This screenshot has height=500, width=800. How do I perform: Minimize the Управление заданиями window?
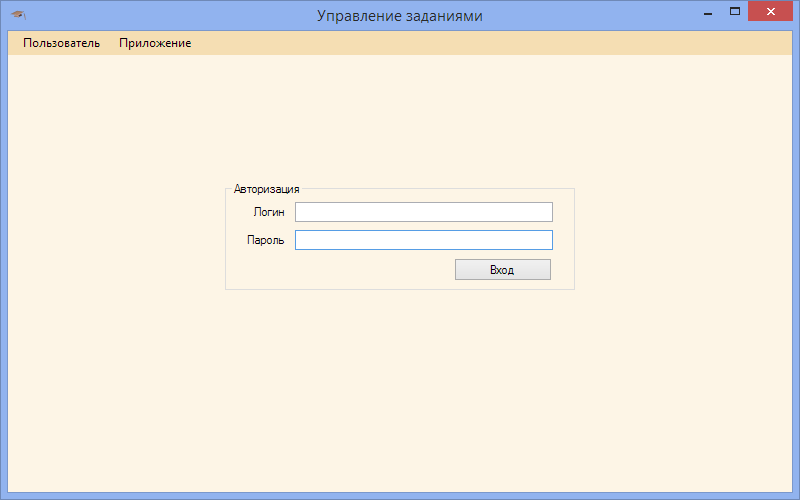point(708,12)
